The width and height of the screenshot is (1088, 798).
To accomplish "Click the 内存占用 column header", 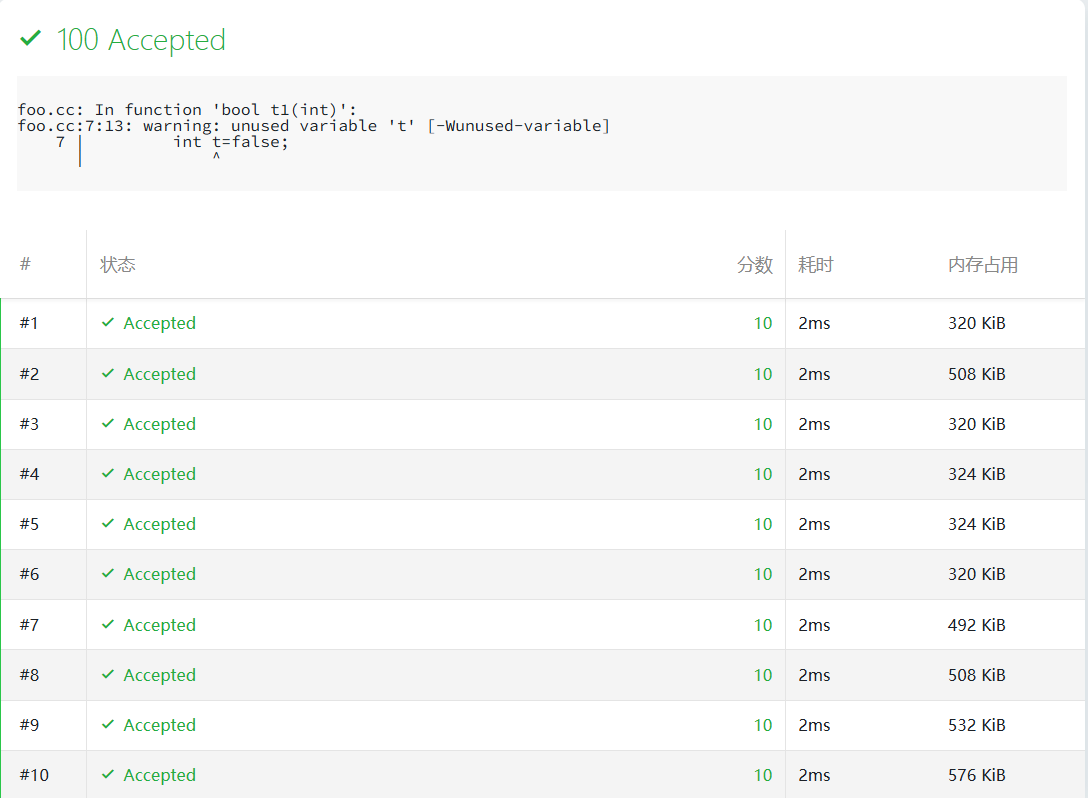I will coord(983,265).
